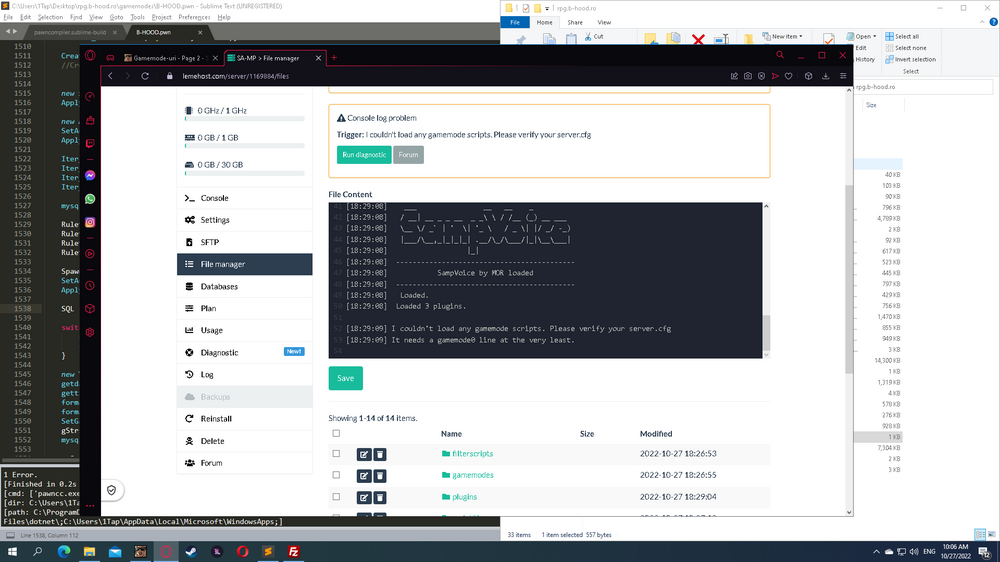Screen dimensions: 1000x562
Task: Open GX Control speedometer icon in sidebar
Action: (90, 97)
